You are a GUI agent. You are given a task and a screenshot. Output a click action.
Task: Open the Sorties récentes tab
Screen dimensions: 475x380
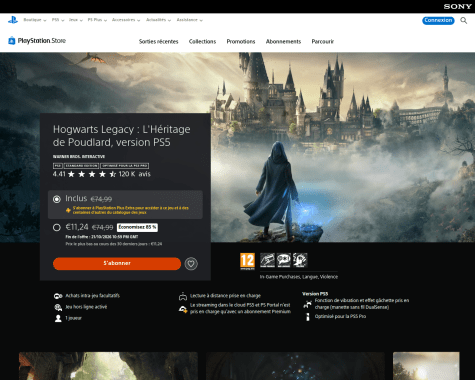tap(159, 42)
